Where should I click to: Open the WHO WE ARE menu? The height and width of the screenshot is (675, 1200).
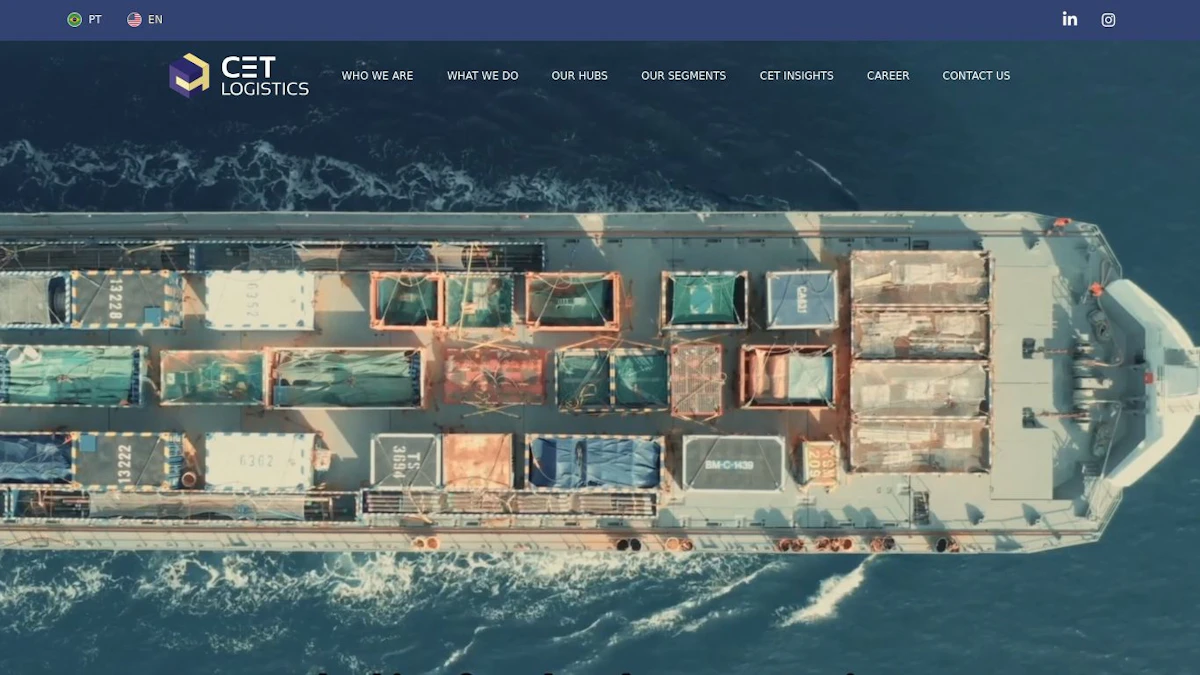pyautogui.click(x=377, y=76)
